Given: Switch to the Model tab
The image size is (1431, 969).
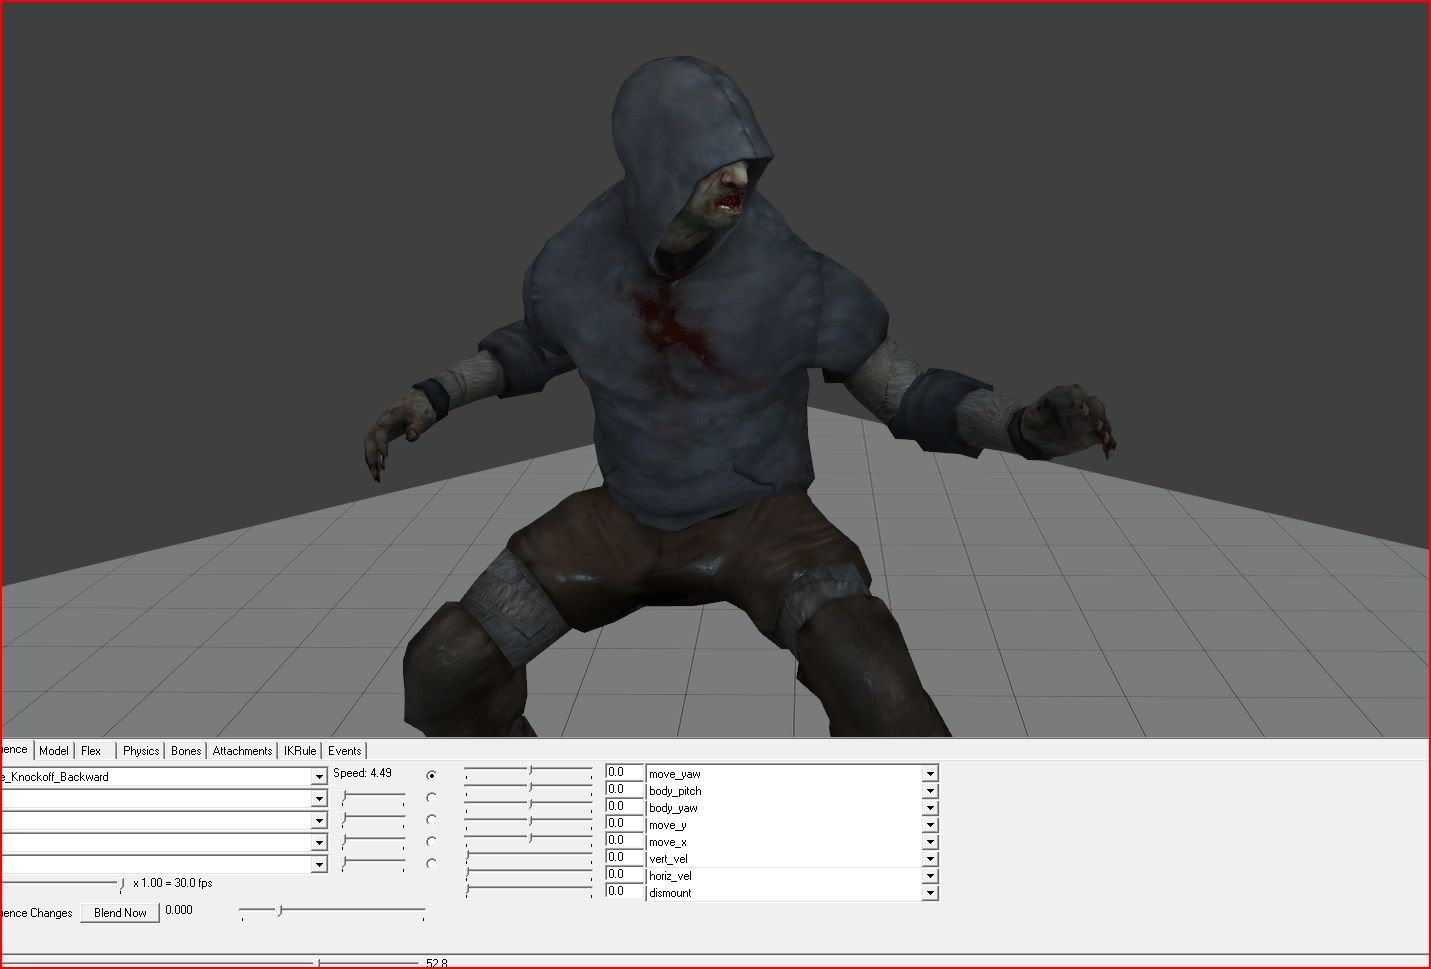Looking at the screenshot, I should tap(54, 751).
